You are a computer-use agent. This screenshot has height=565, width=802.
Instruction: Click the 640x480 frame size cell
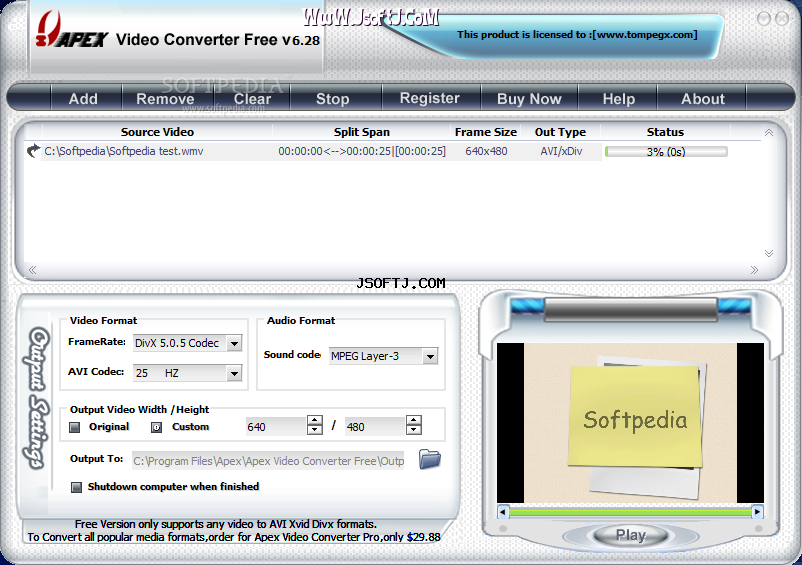pyautogui.click(x=486, y=151)
